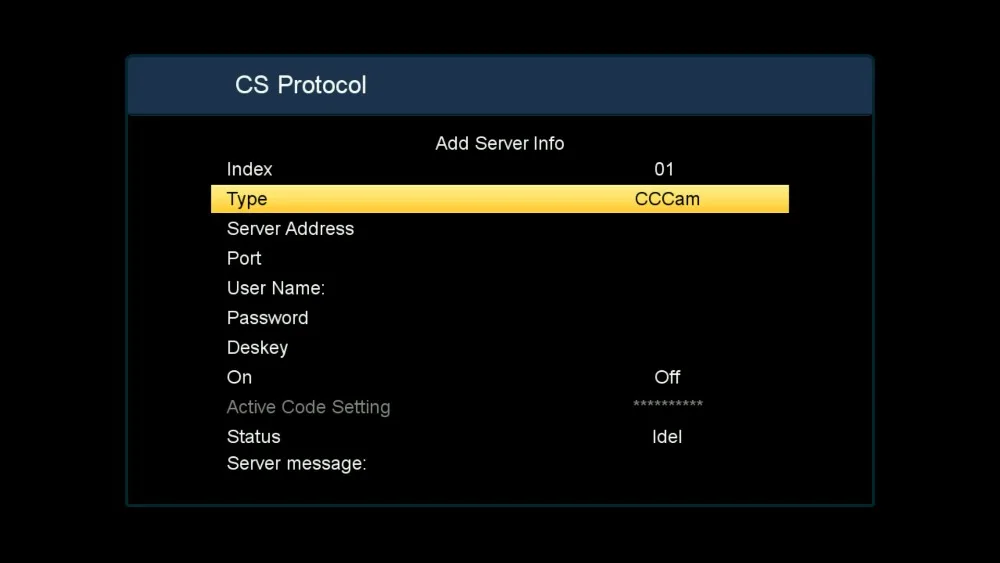Click the CS Protocol title bar
This screenshot has height=563, width=1000.
301,86
